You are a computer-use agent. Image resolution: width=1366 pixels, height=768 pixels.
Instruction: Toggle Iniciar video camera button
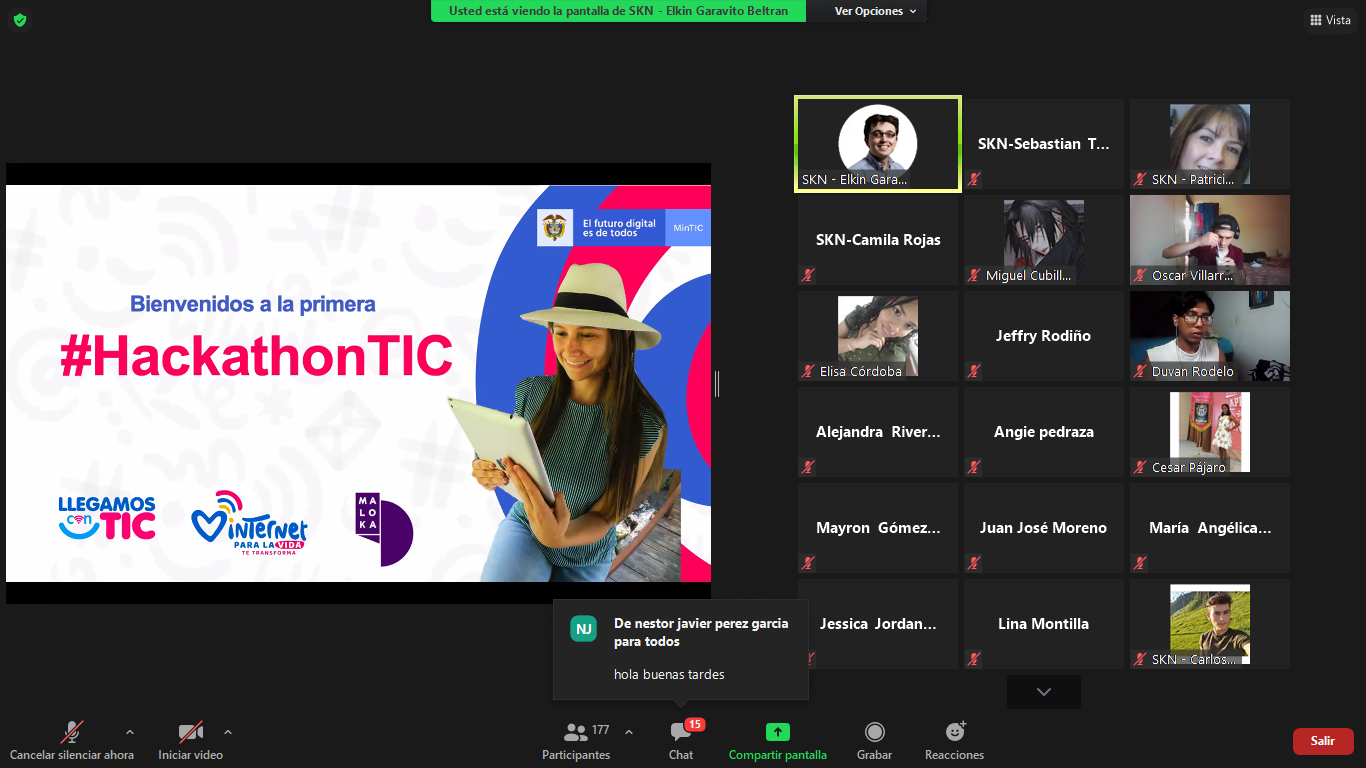pos(190,732)
